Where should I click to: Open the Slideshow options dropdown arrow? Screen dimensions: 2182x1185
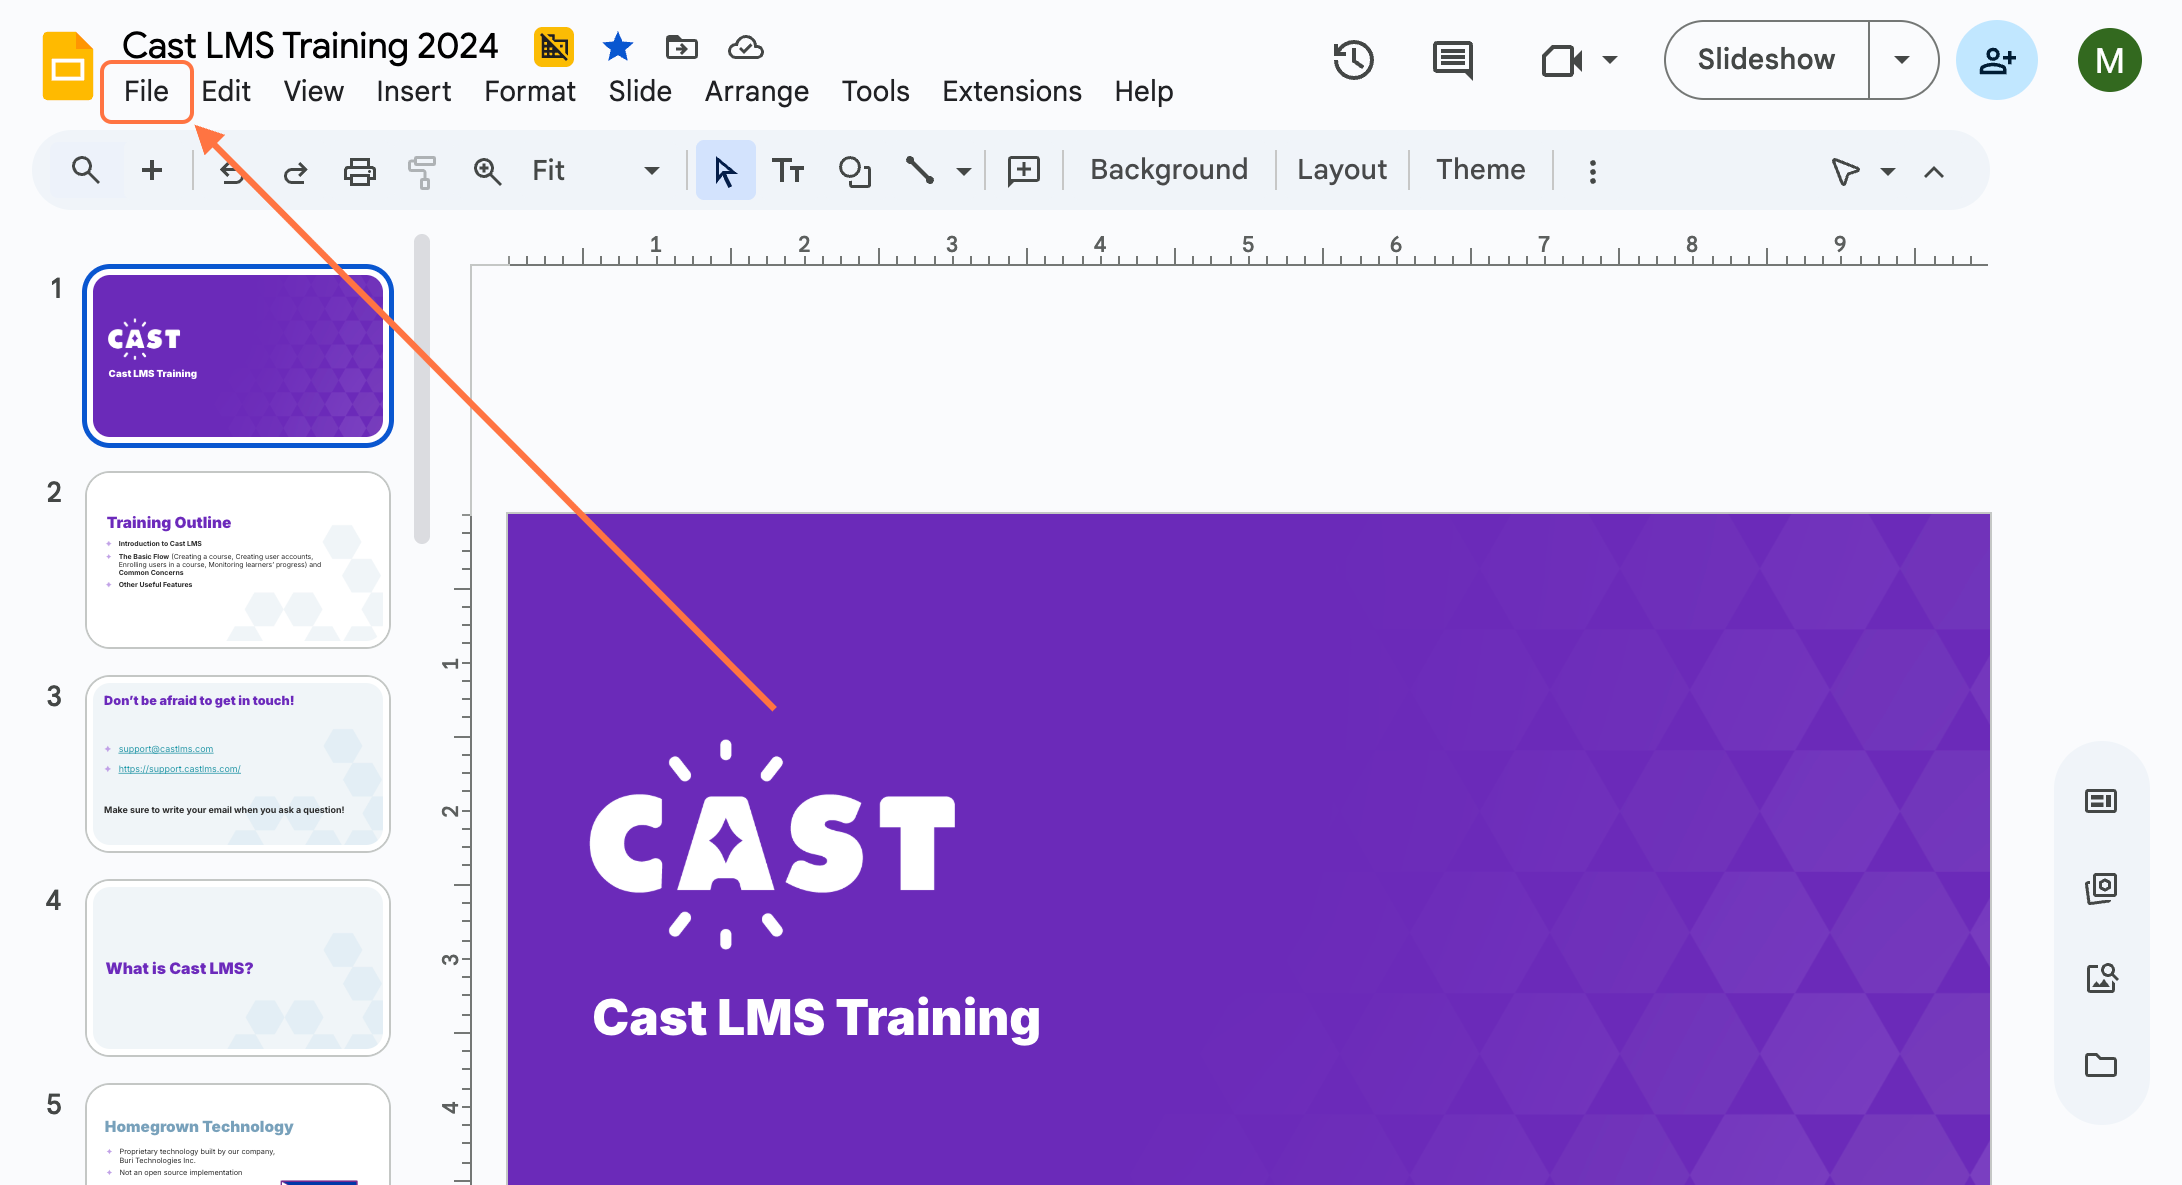point(1902,60)
